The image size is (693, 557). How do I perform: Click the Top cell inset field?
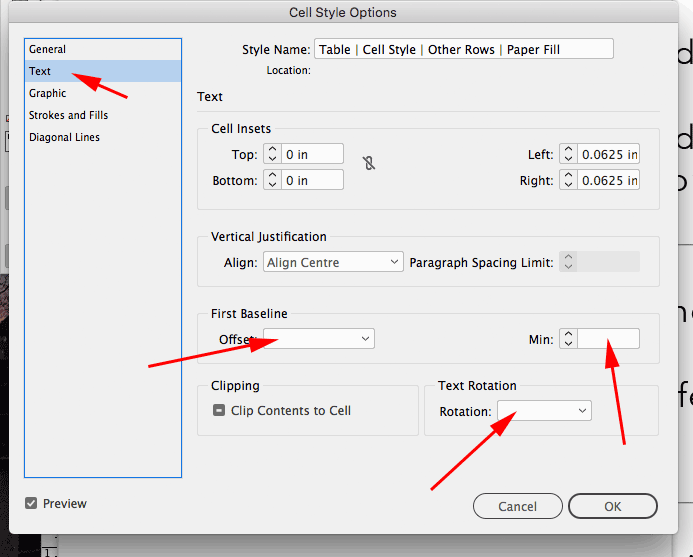312,154
